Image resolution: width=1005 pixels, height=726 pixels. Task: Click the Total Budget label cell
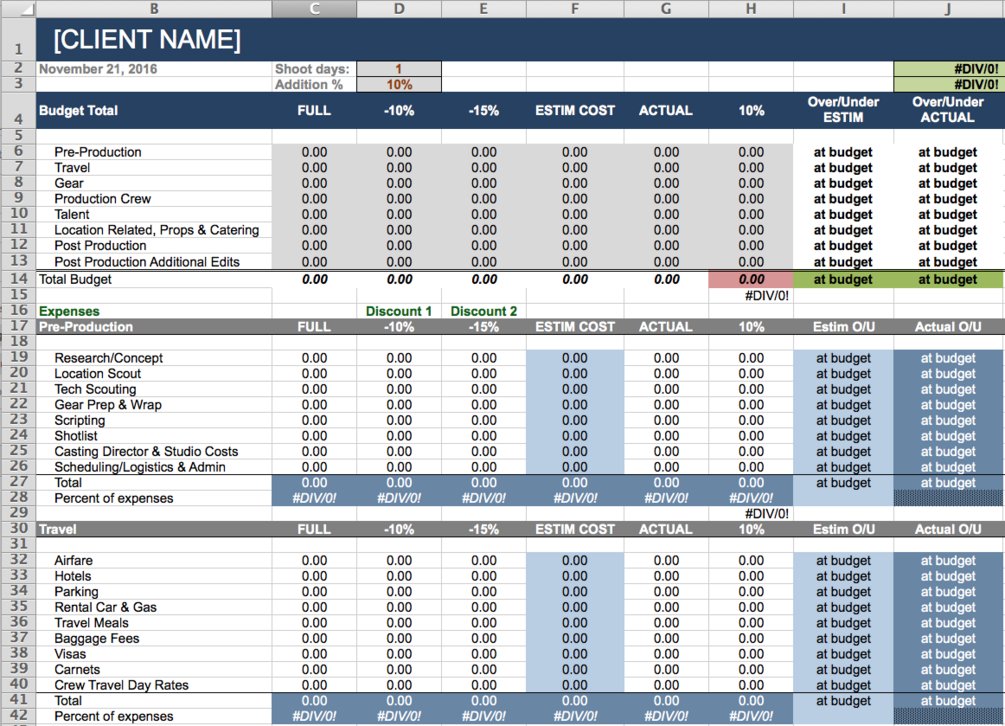point(75,279)
